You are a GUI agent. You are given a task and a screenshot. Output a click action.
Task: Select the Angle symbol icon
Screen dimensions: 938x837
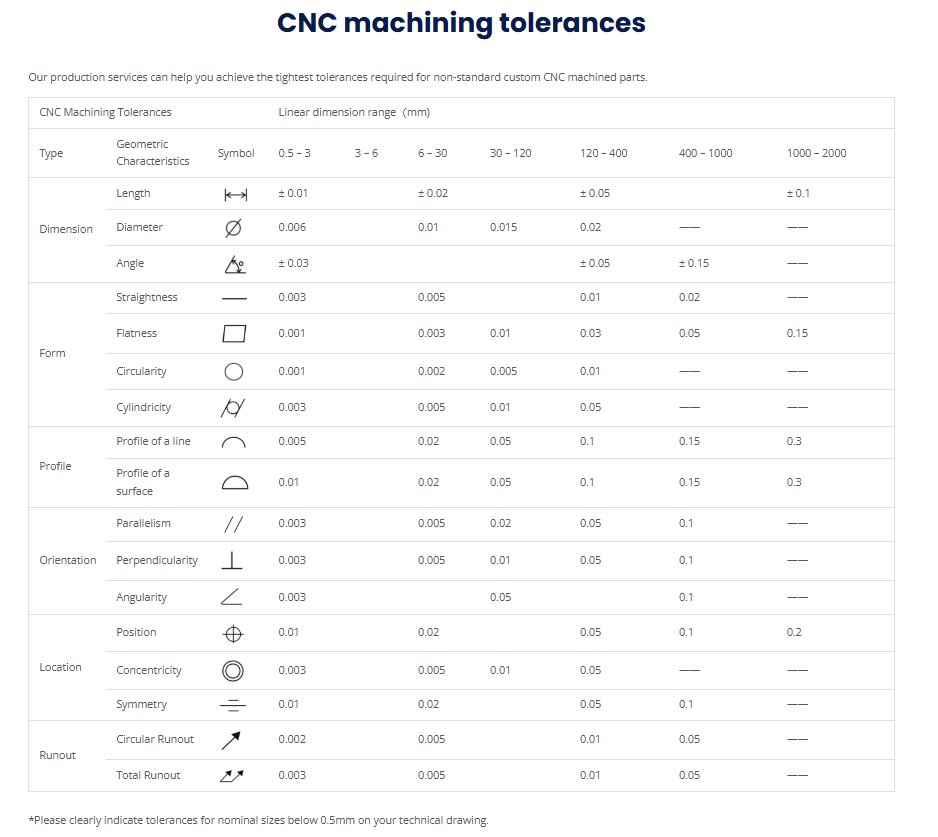point(233,264)
